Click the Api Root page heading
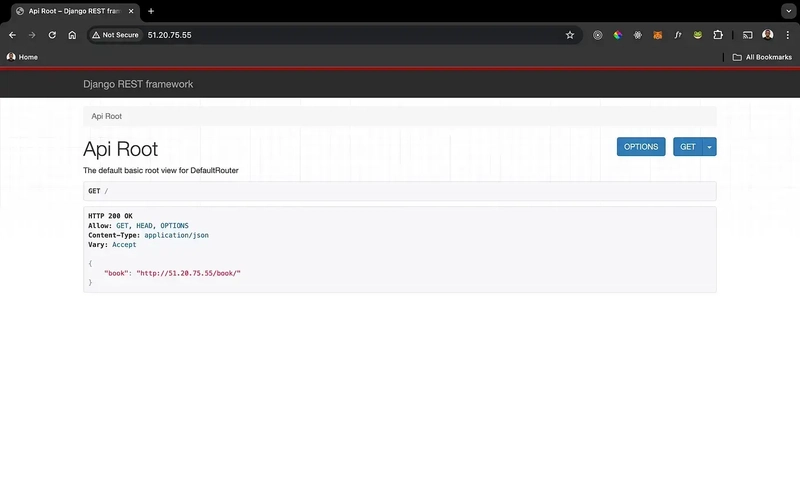The image size is (800, 500). (120, 149)
